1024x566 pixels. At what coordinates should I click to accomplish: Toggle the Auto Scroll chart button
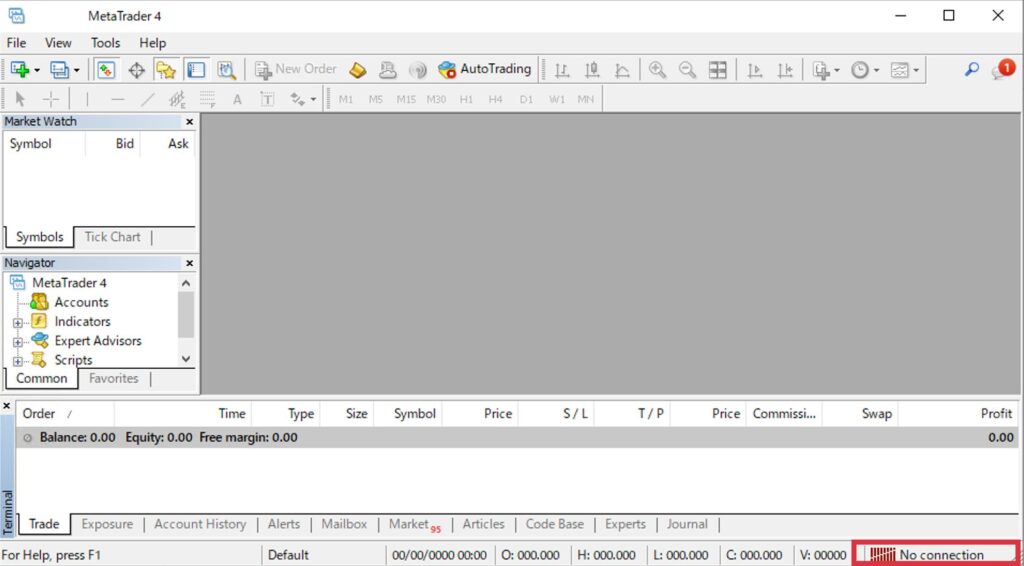click(755, 70)
